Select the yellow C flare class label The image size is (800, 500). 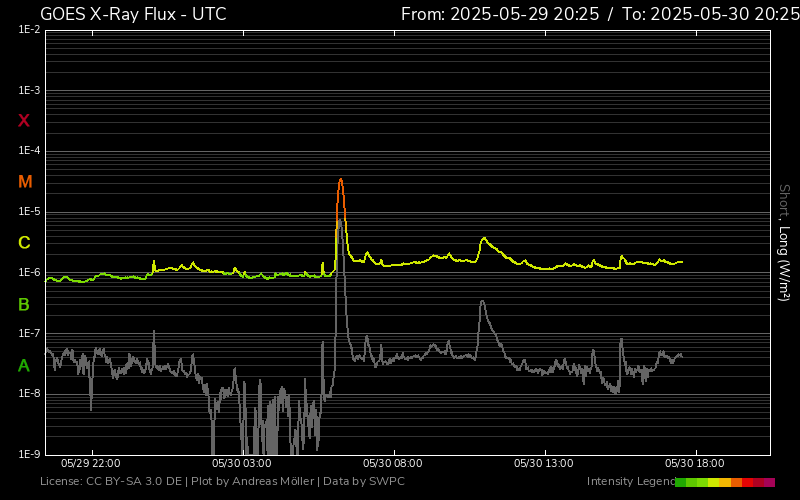tap(24, 243)
